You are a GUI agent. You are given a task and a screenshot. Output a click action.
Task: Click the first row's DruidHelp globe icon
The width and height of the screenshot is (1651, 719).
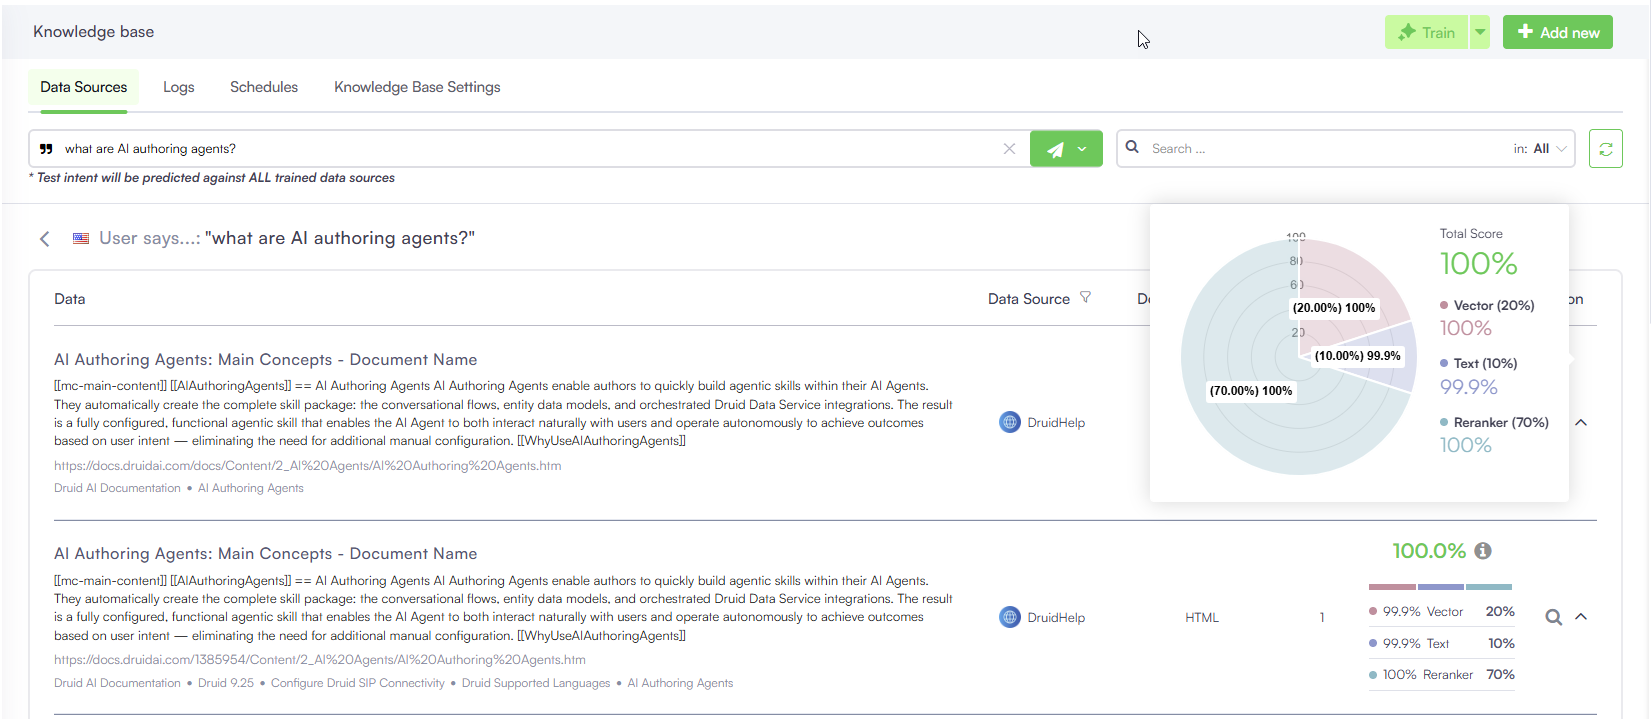point(1010,422)
